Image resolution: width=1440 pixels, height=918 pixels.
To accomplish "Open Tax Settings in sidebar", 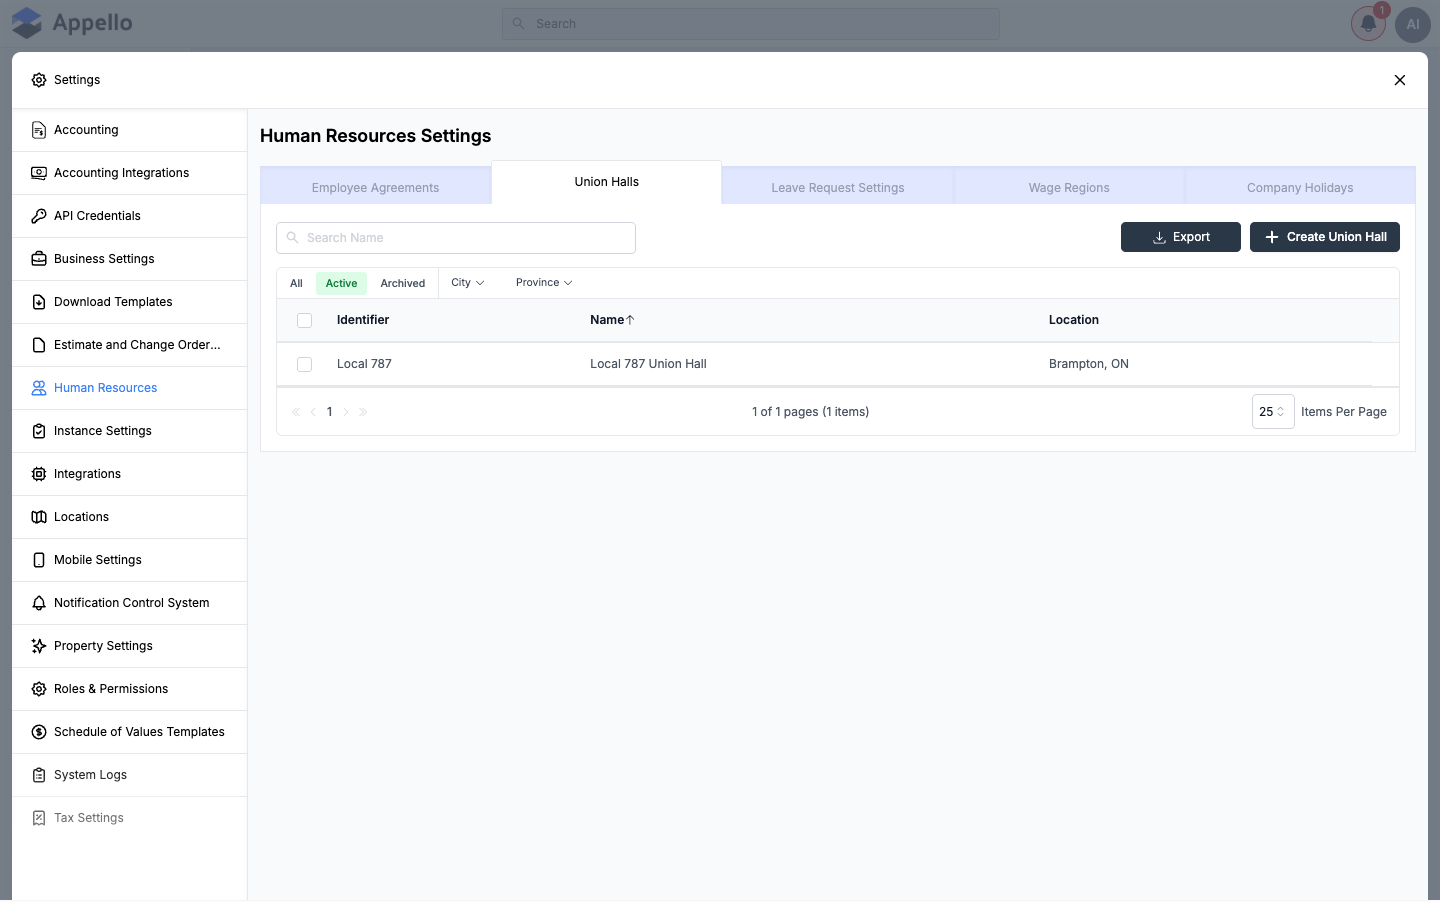I will [x=130, y=818].
